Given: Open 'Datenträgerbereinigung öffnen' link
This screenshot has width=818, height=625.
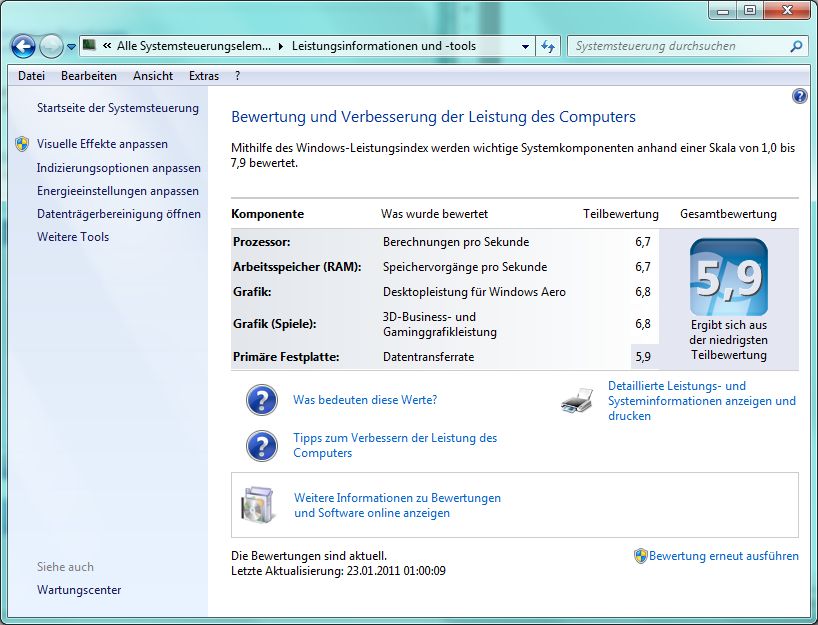Looking at the screenshot, I should point(119,214).
